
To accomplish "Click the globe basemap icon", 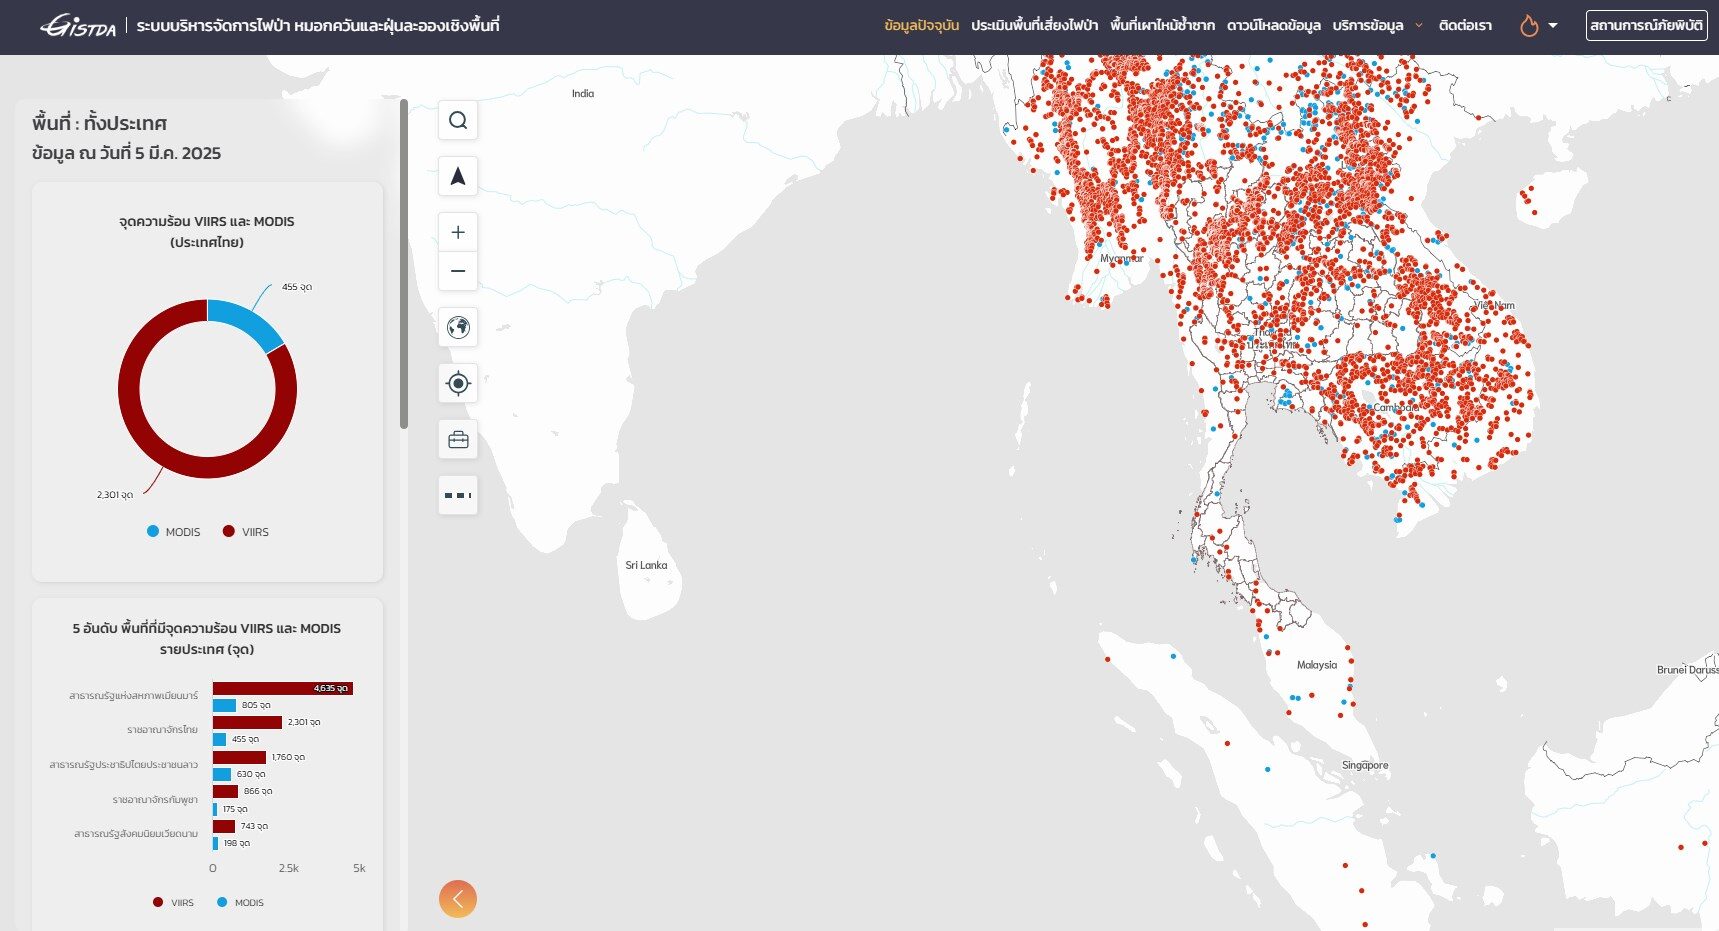I will pos(458,327).
